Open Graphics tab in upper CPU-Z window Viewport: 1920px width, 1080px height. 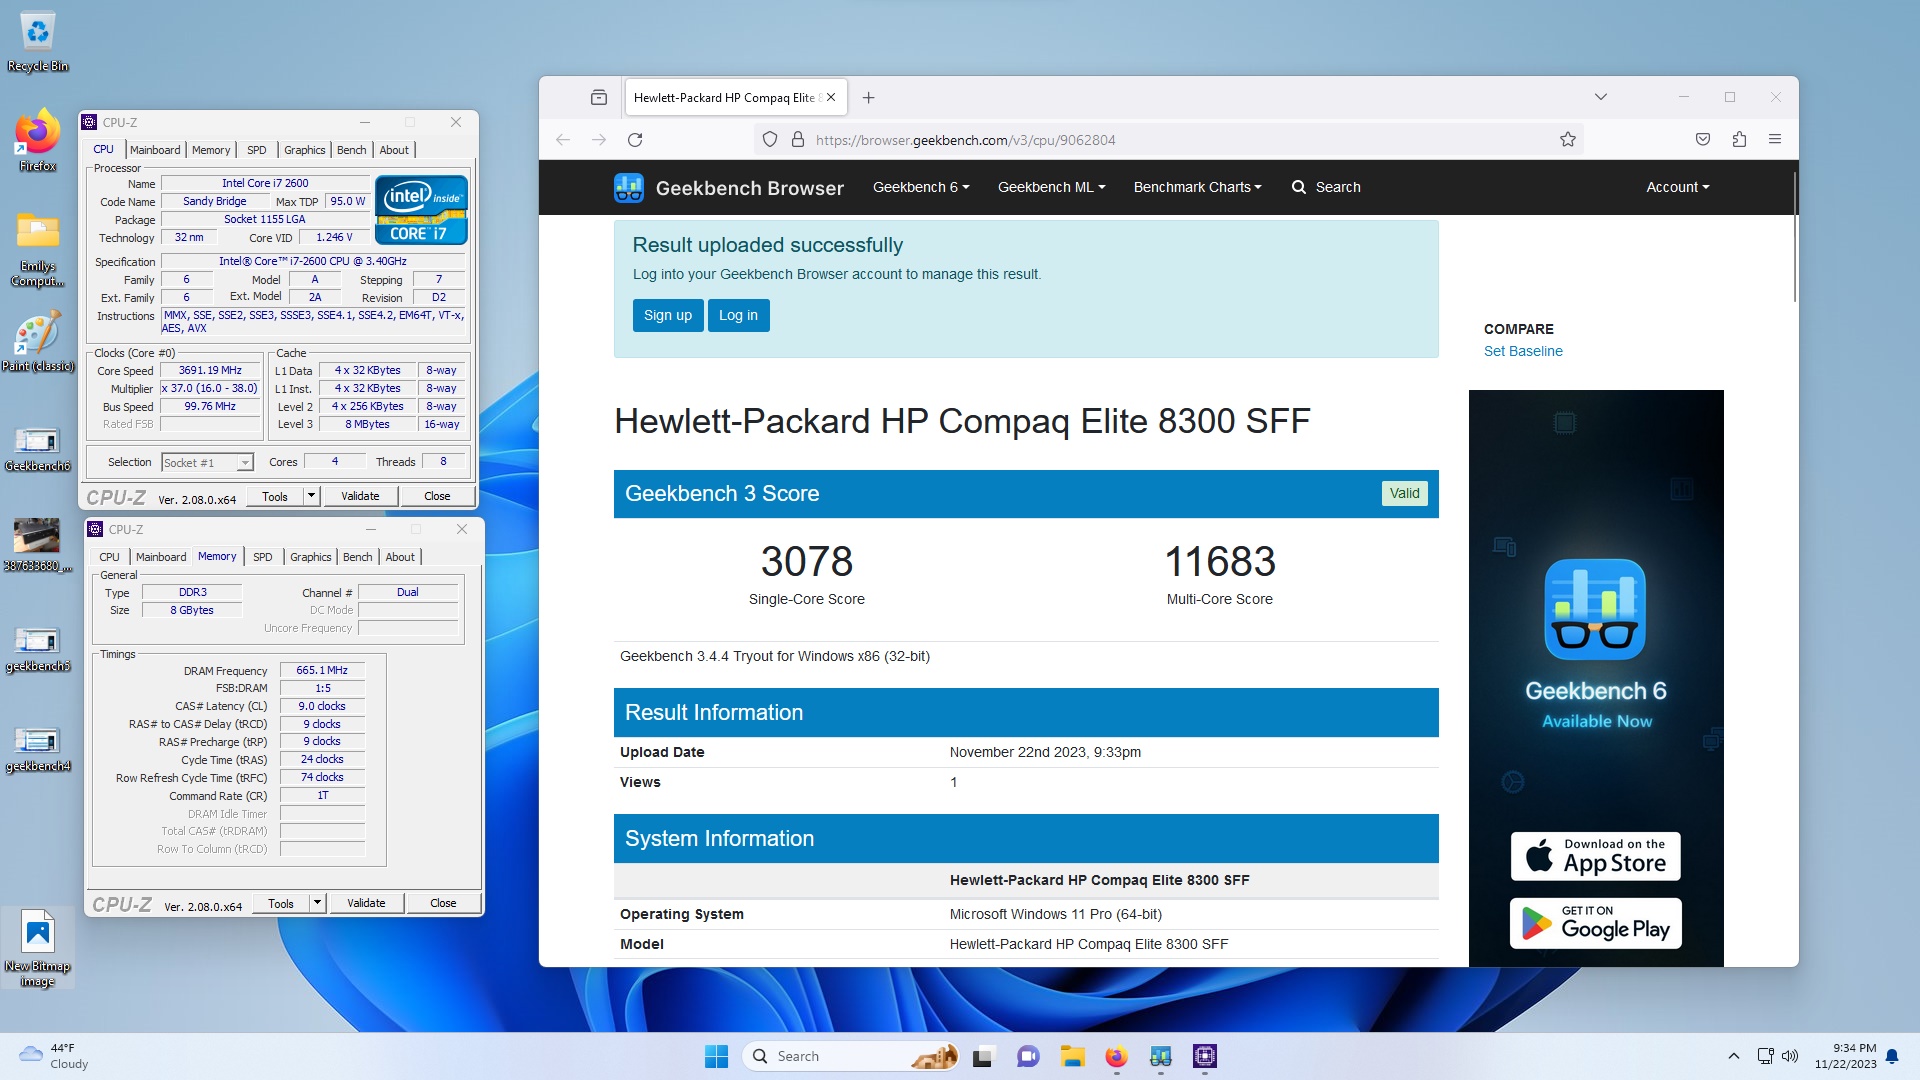(304, 150)
